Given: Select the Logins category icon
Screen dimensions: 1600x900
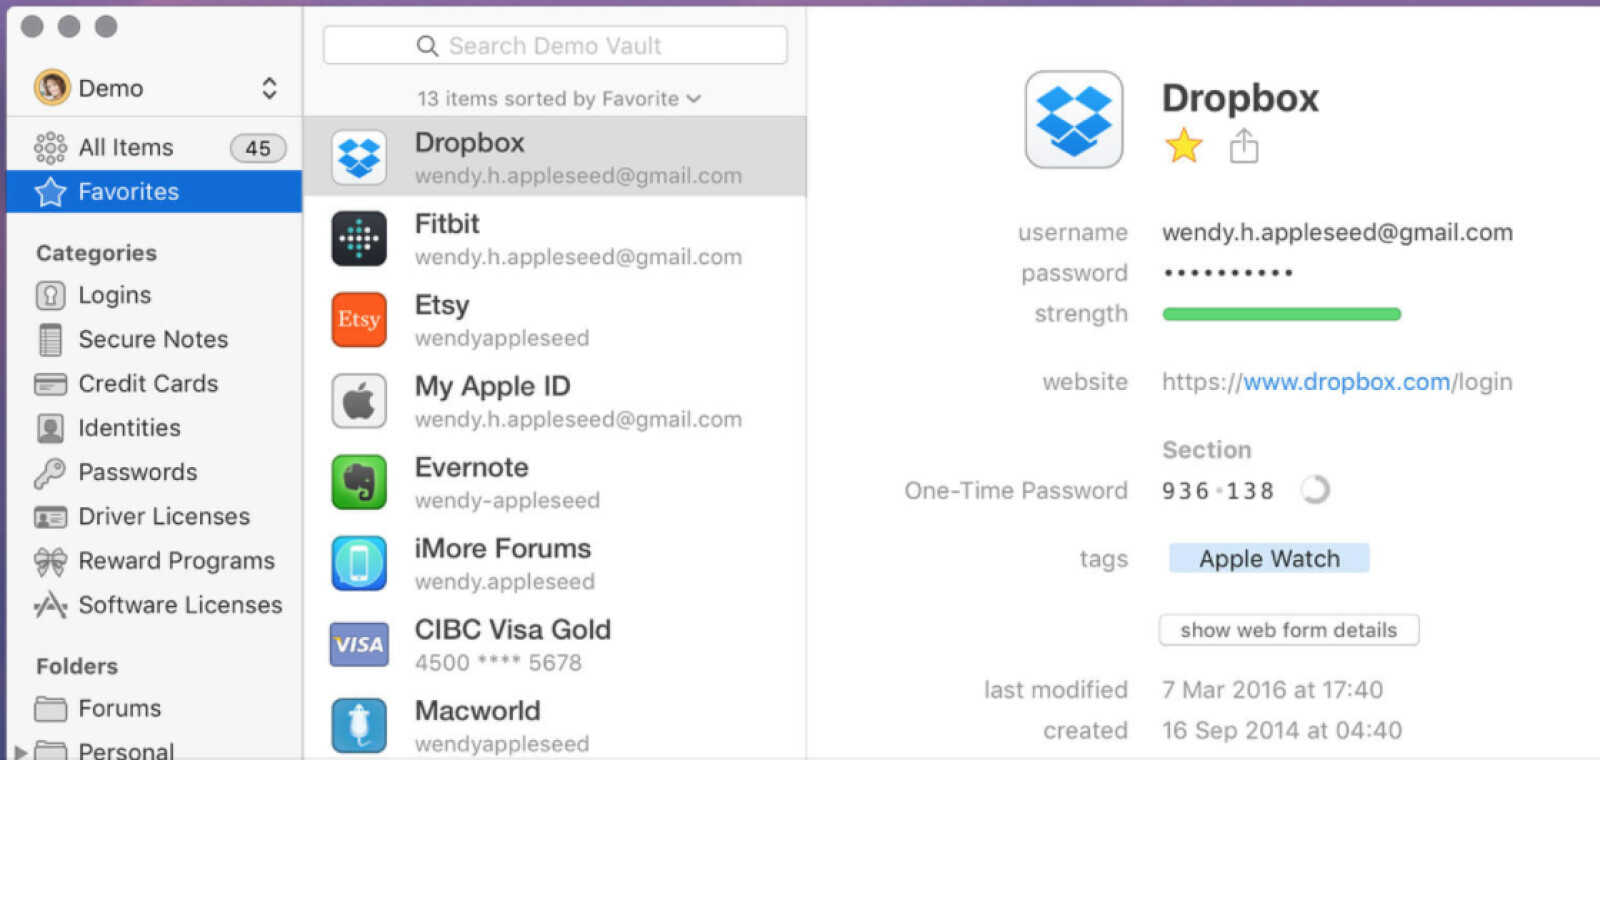Looking at the screenshot, I should pos(49,295).
